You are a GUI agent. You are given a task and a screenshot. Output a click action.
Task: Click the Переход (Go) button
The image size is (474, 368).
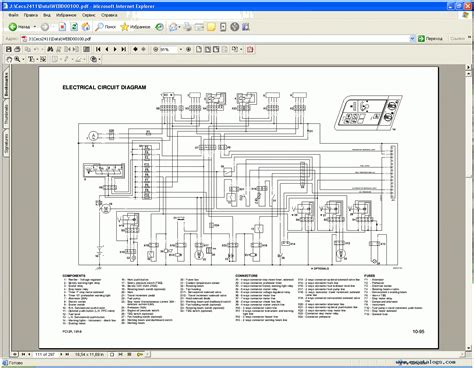(431, 39)
